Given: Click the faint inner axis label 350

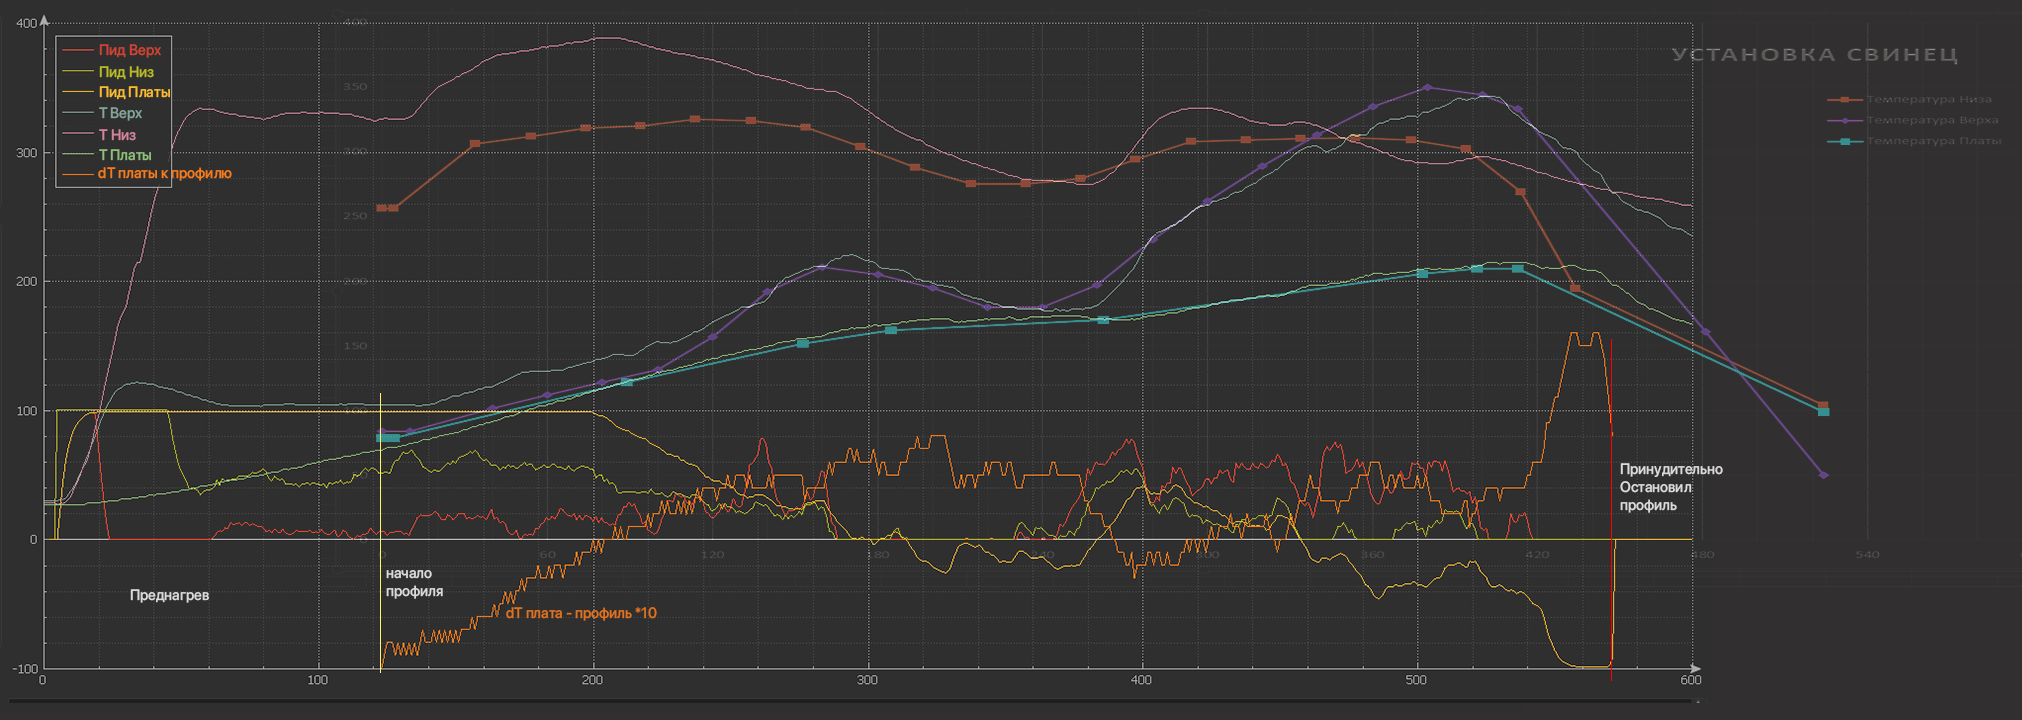Looking at the screenshot, I should point(355,87).
